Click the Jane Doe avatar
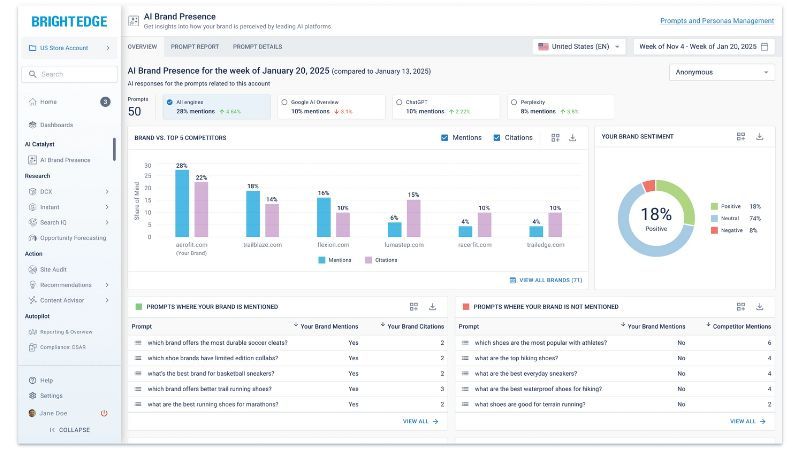 point(33,413)
